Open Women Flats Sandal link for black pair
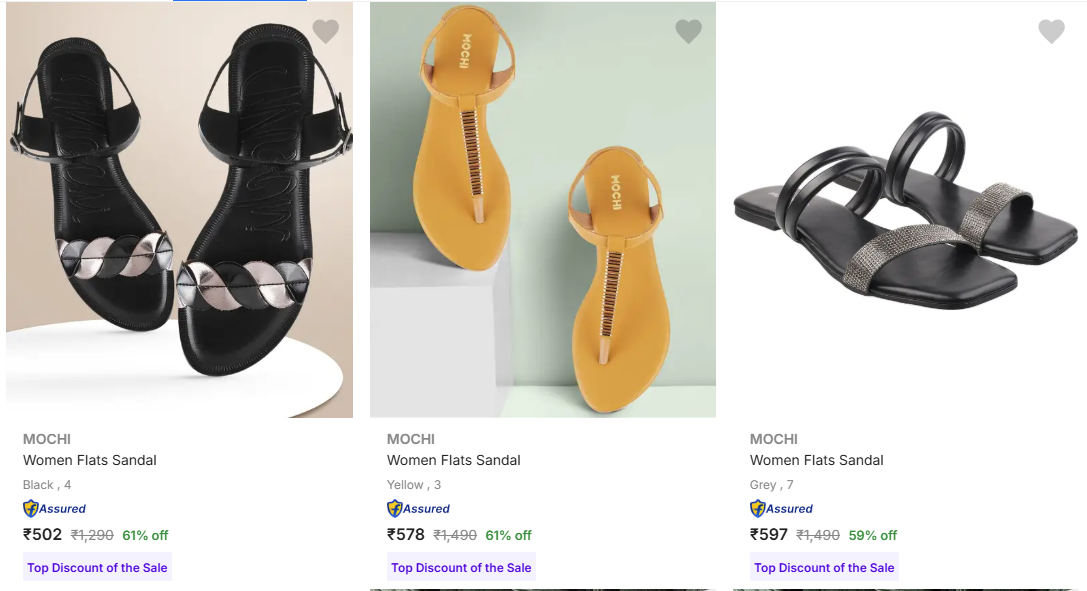 click(x=90, y=460)
